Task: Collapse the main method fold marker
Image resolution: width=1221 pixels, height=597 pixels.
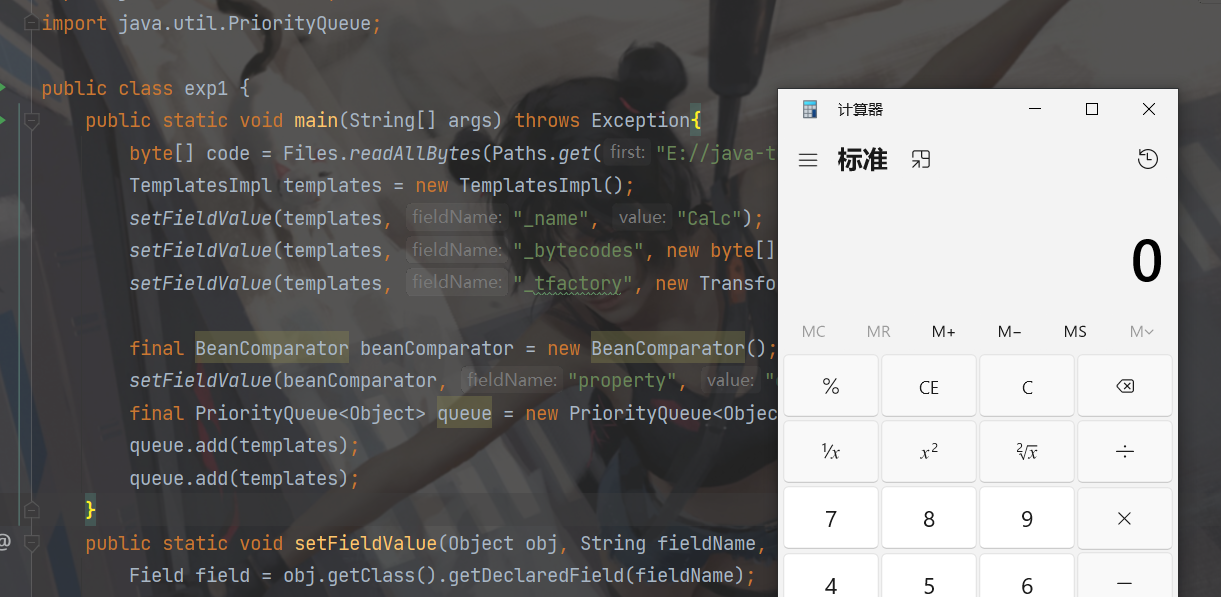Action: [x=31, y=121]
